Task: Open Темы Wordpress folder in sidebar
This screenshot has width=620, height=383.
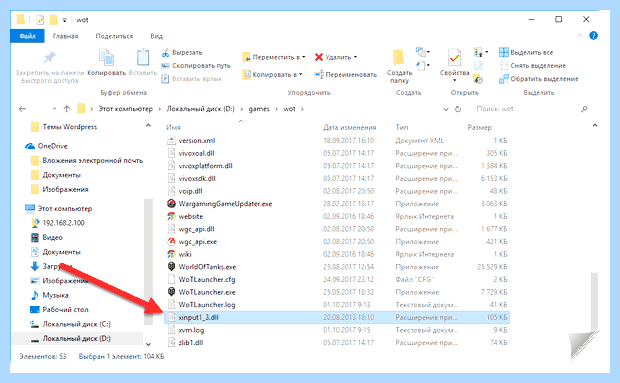Action: click(70, 127)
